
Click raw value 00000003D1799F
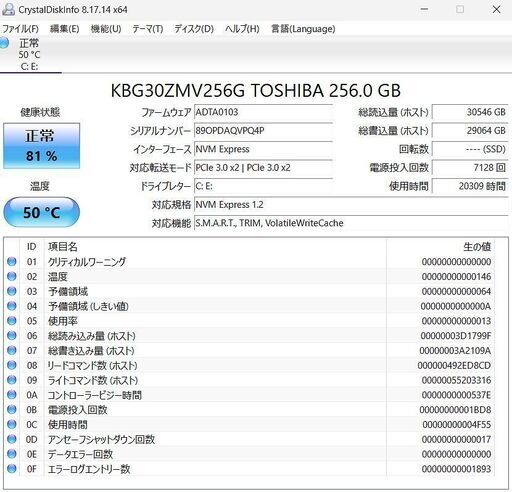tap(456, 336)
